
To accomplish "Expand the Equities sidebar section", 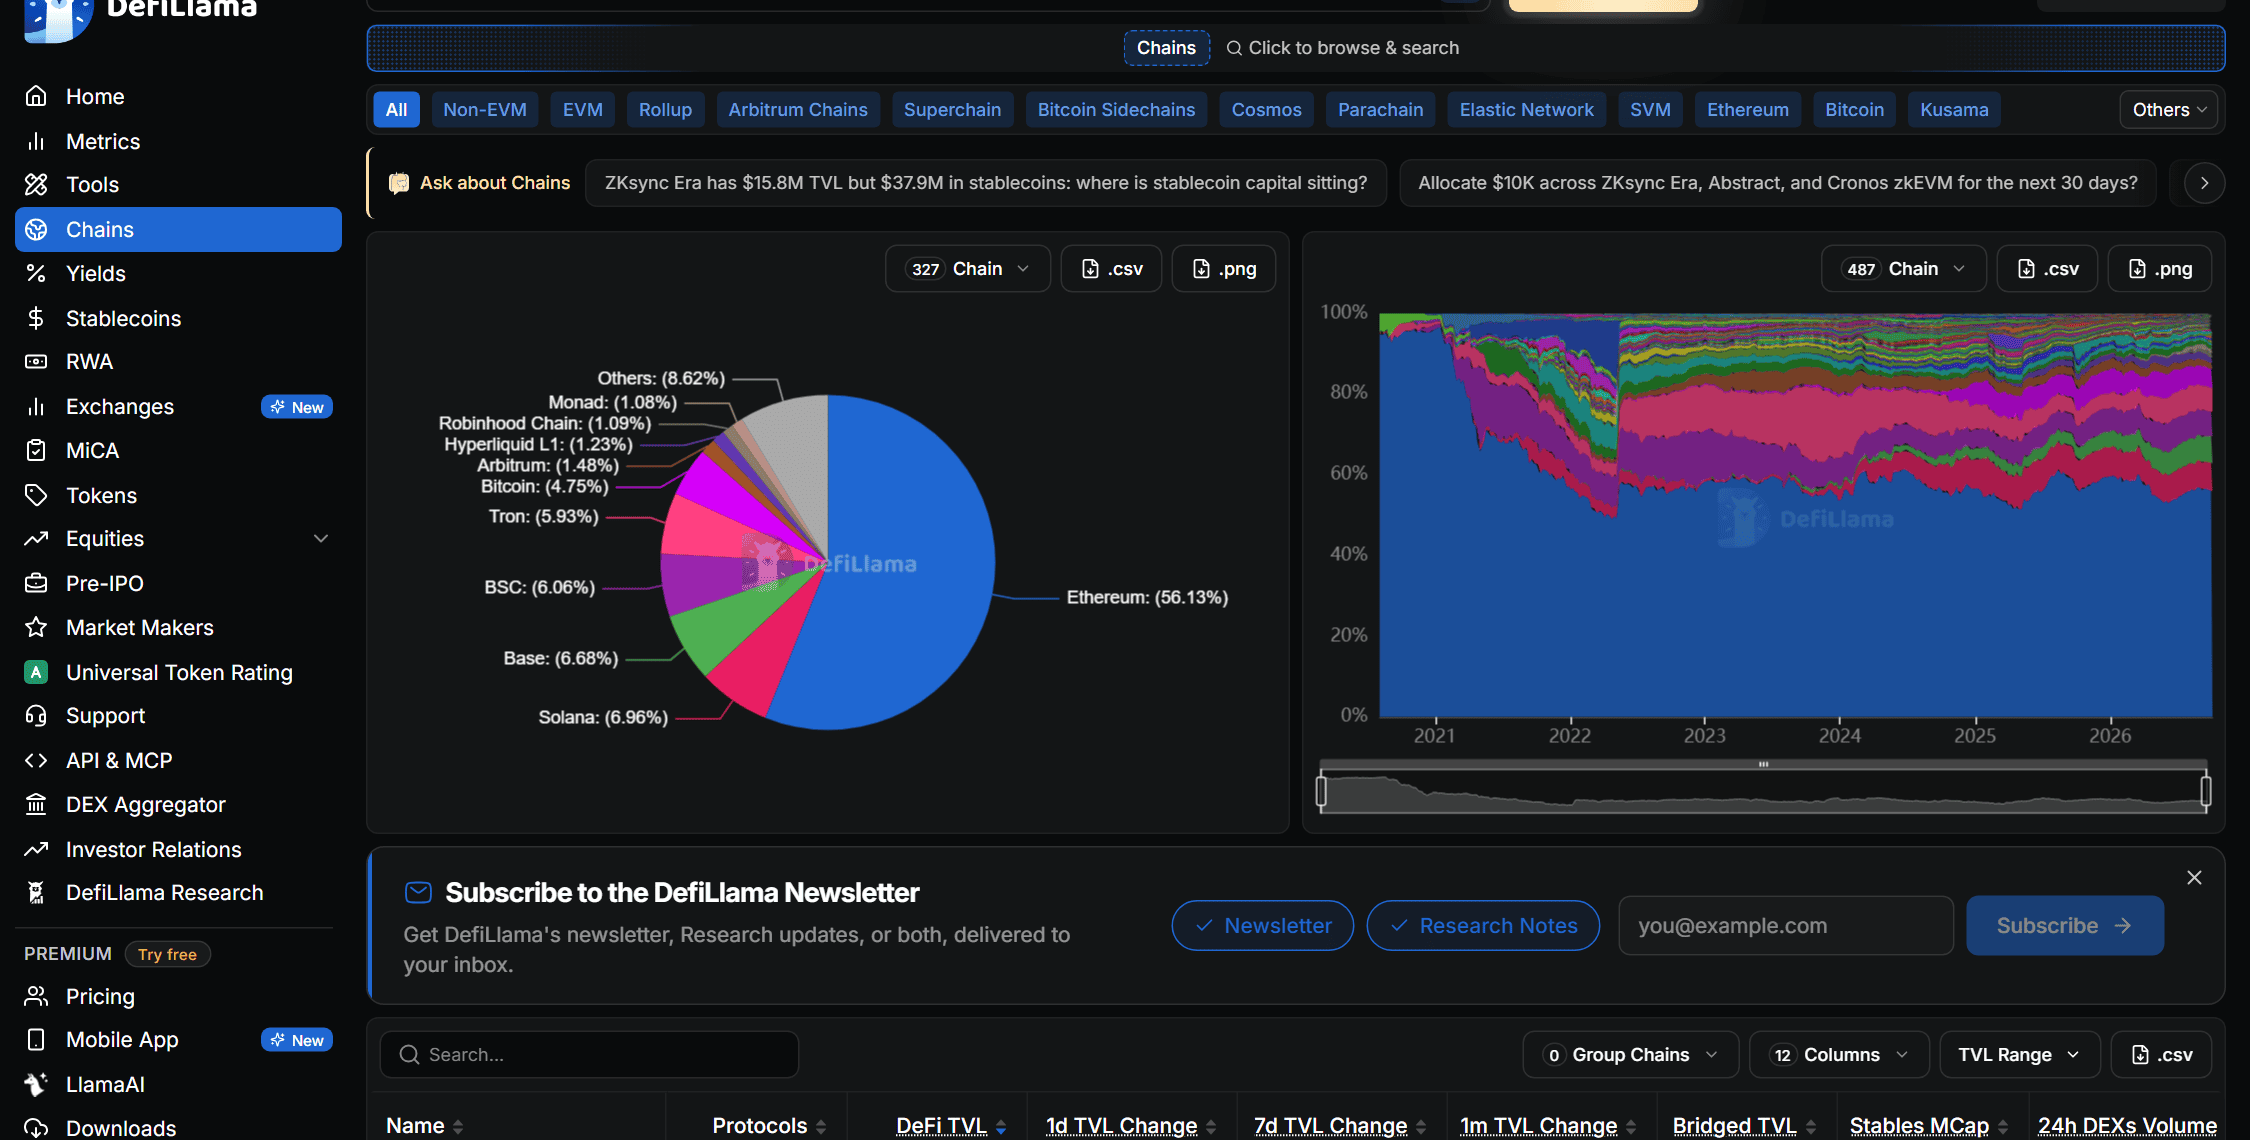I will tap(321, 538).
